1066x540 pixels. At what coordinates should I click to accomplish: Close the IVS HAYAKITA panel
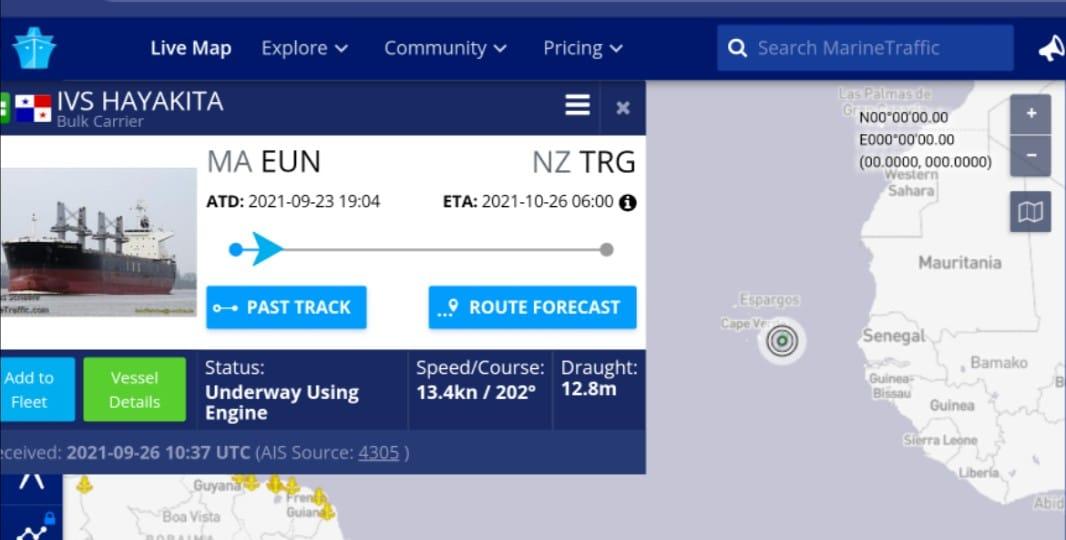[x=623, y=107]
